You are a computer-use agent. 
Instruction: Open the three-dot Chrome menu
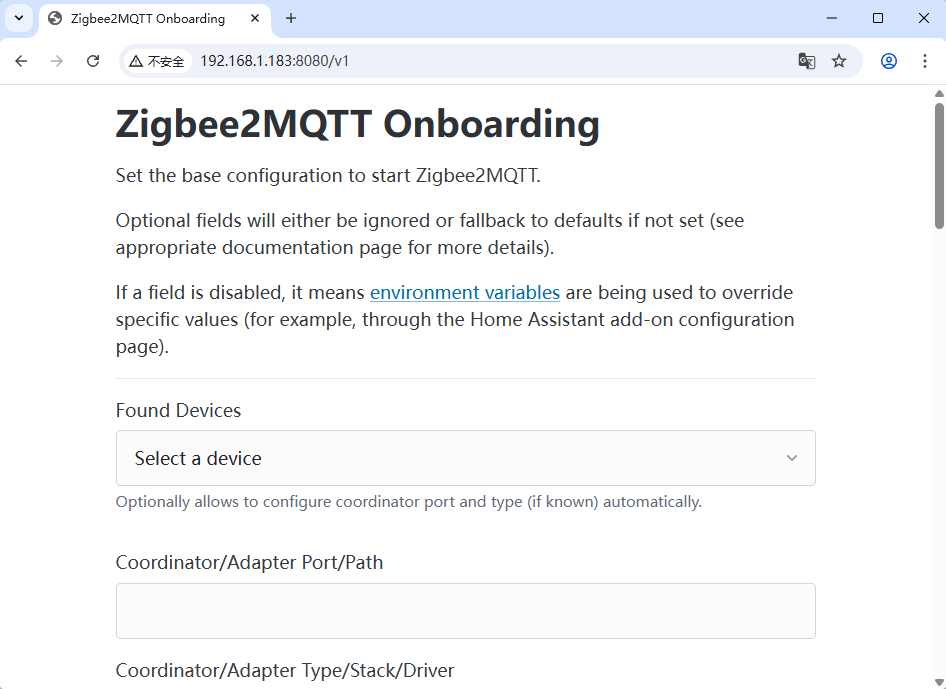(925, 61)
